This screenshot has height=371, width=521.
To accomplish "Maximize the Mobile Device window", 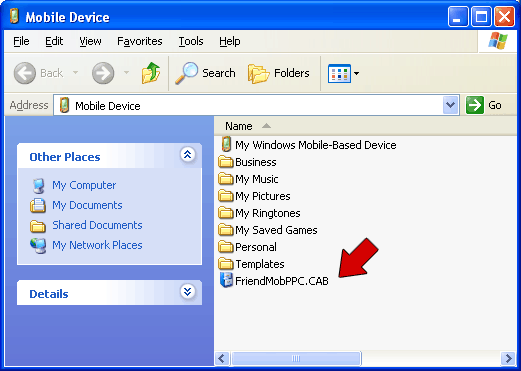I will (x=481, y=17).
